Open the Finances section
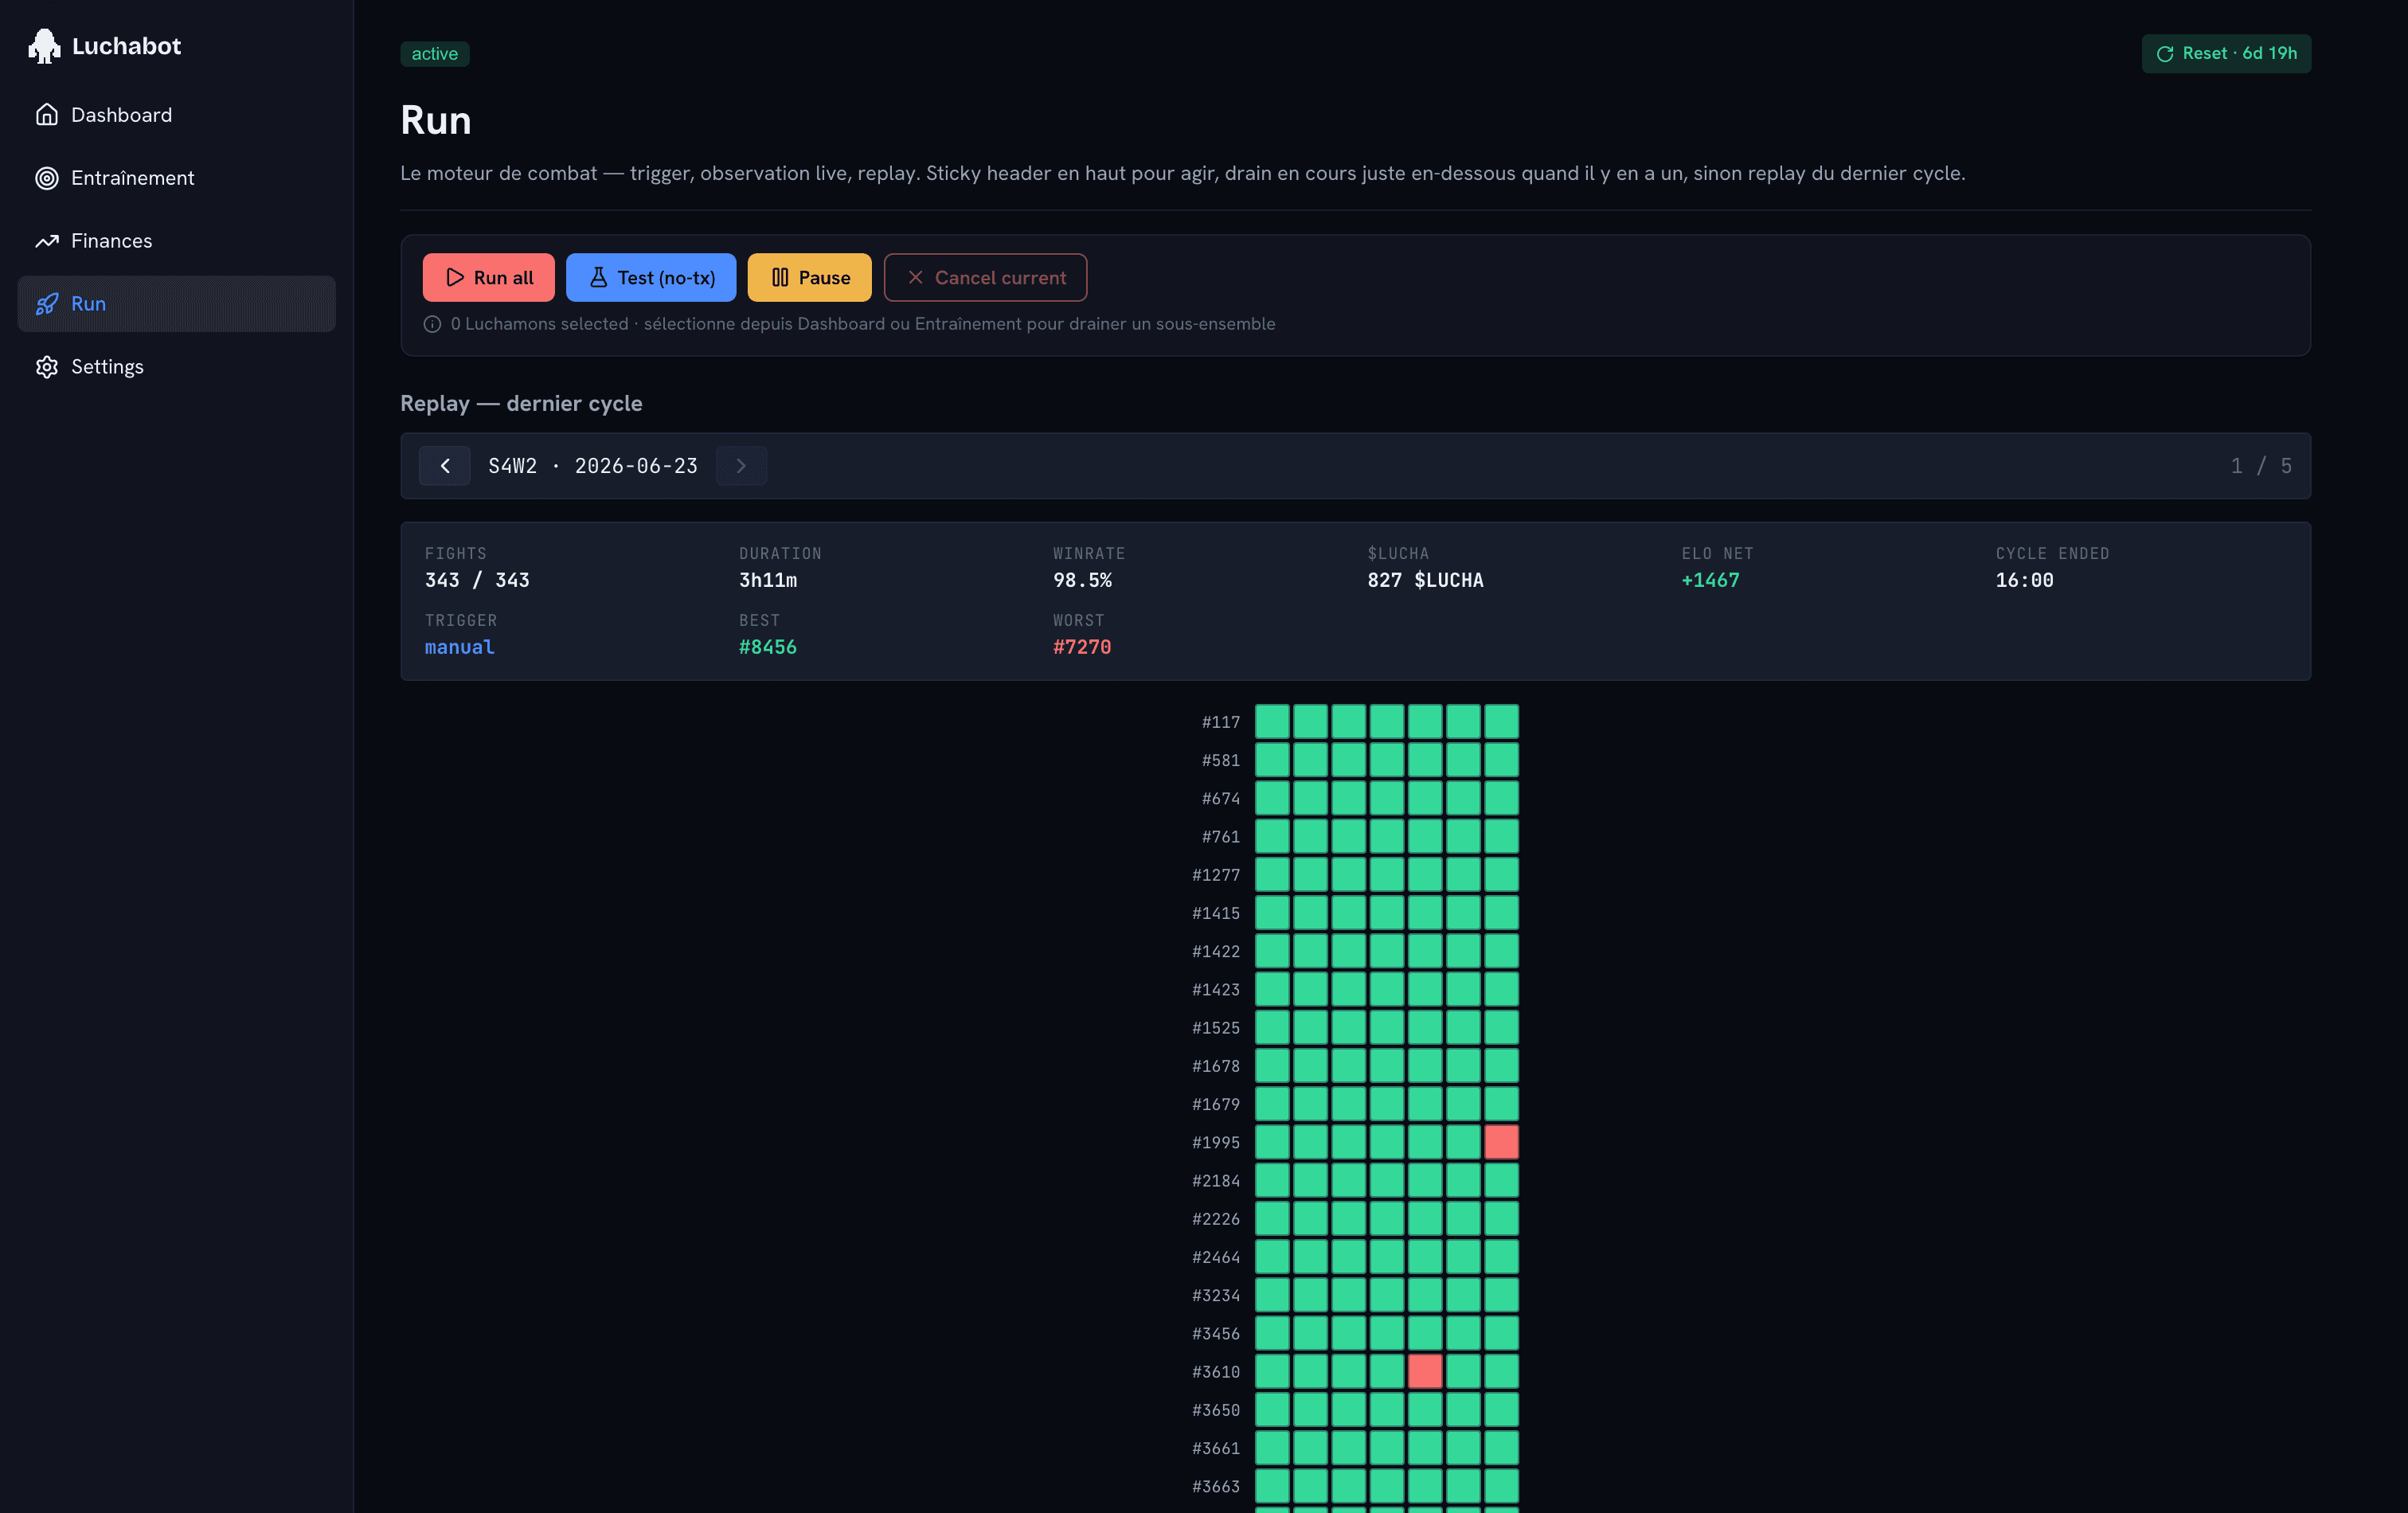The height and width of the screenshot is (1513, 2408). 176,241
